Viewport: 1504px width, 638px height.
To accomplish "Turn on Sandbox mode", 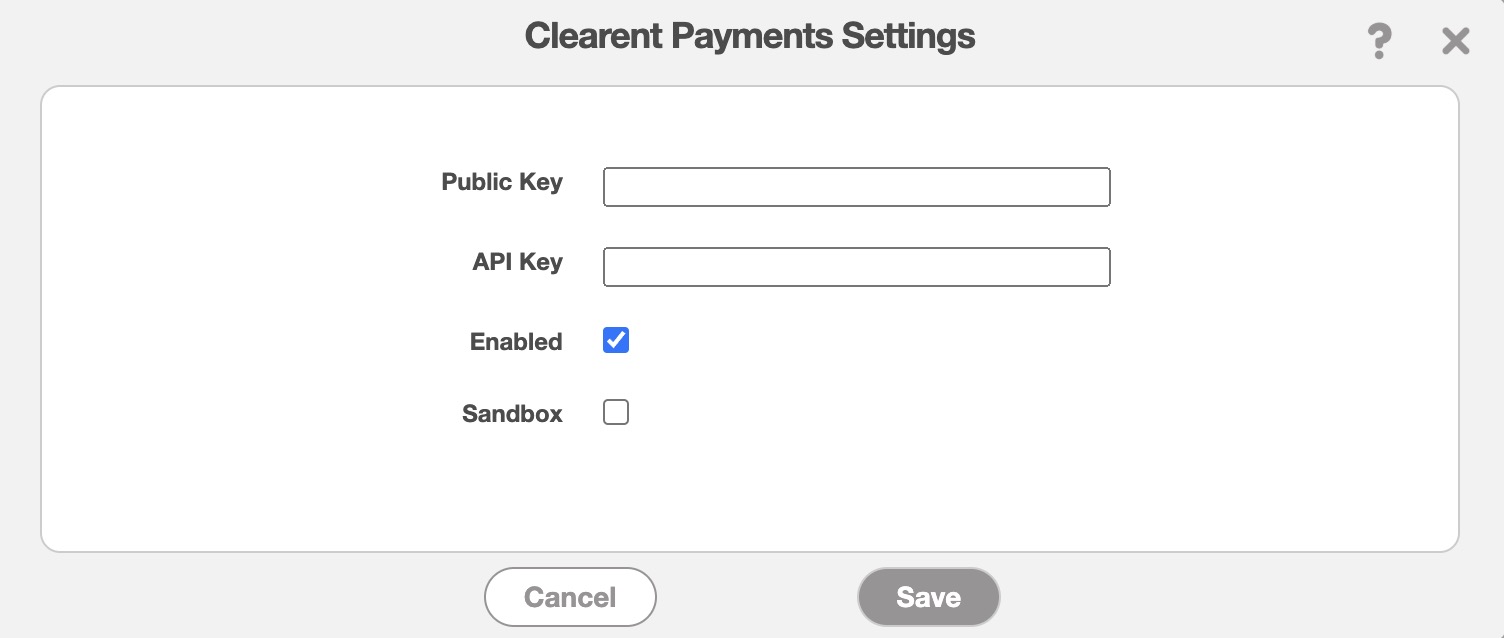I will click(616, 412).
